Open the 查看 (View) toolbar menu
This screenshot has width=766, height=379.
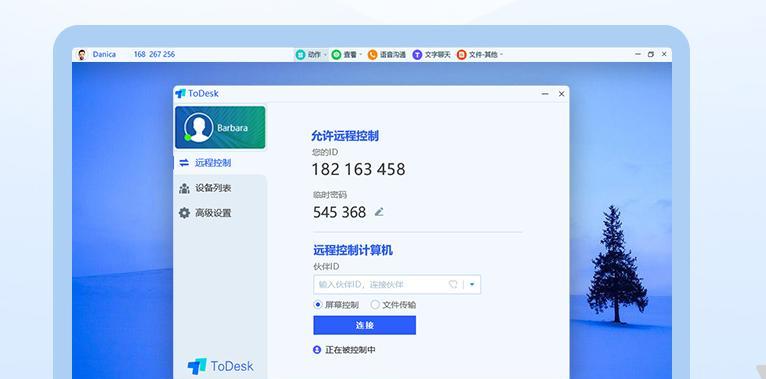click(x=347, y=55)
